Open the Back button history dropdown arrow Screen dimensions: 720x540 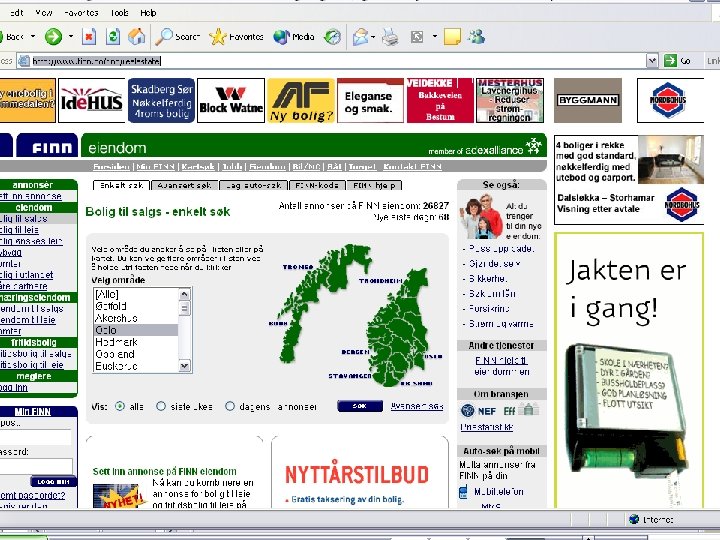click(x=33, y=36)
